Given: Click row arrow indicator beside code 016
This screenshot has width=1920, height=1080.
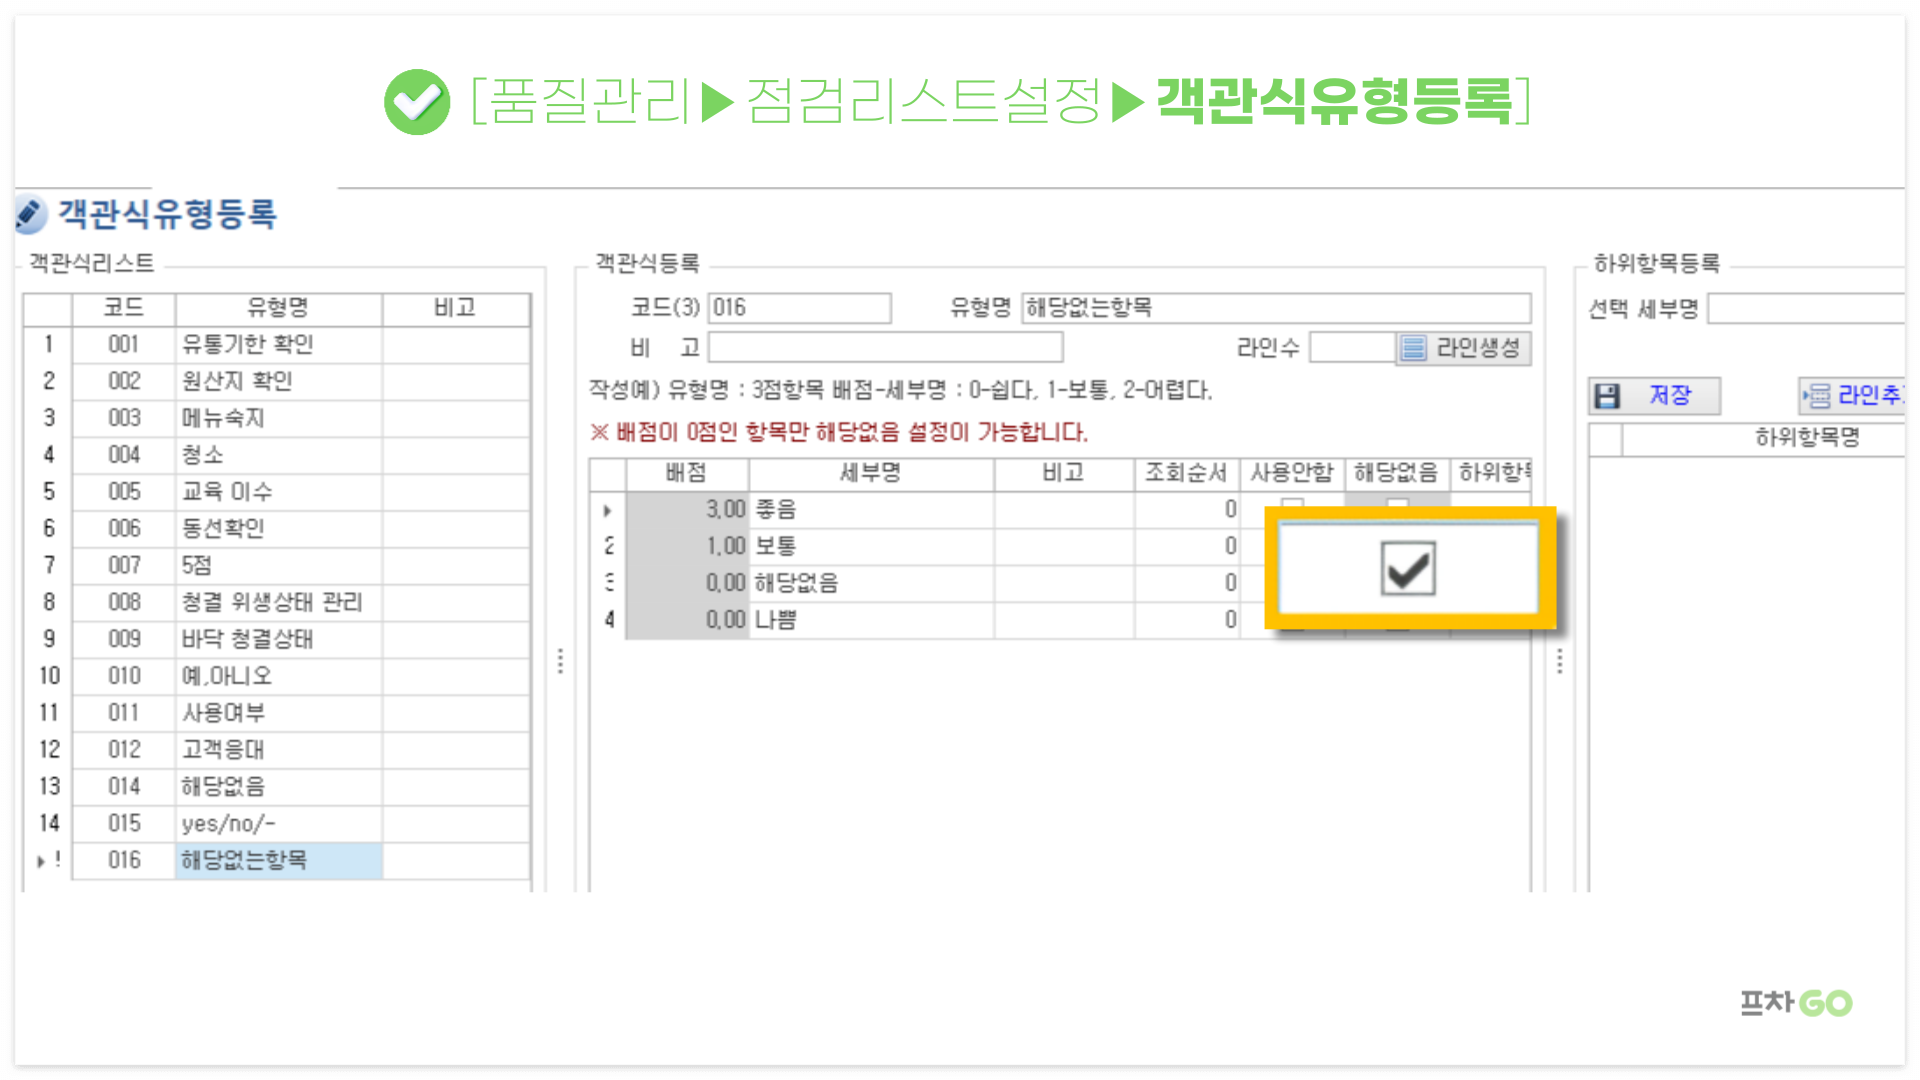Looking at the screenshot, I should pyautogui.click(x=41, y=861).
